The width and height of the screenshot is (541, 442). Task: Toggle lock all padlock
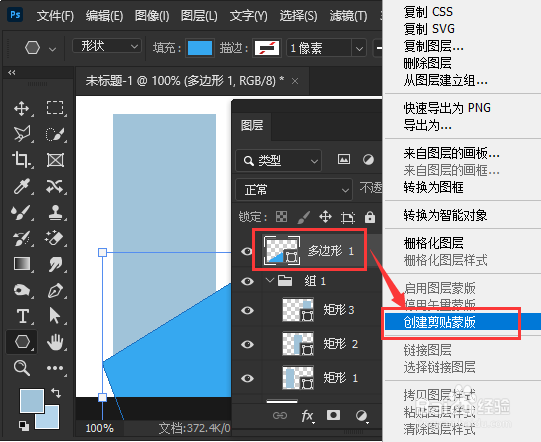point(370,217)
